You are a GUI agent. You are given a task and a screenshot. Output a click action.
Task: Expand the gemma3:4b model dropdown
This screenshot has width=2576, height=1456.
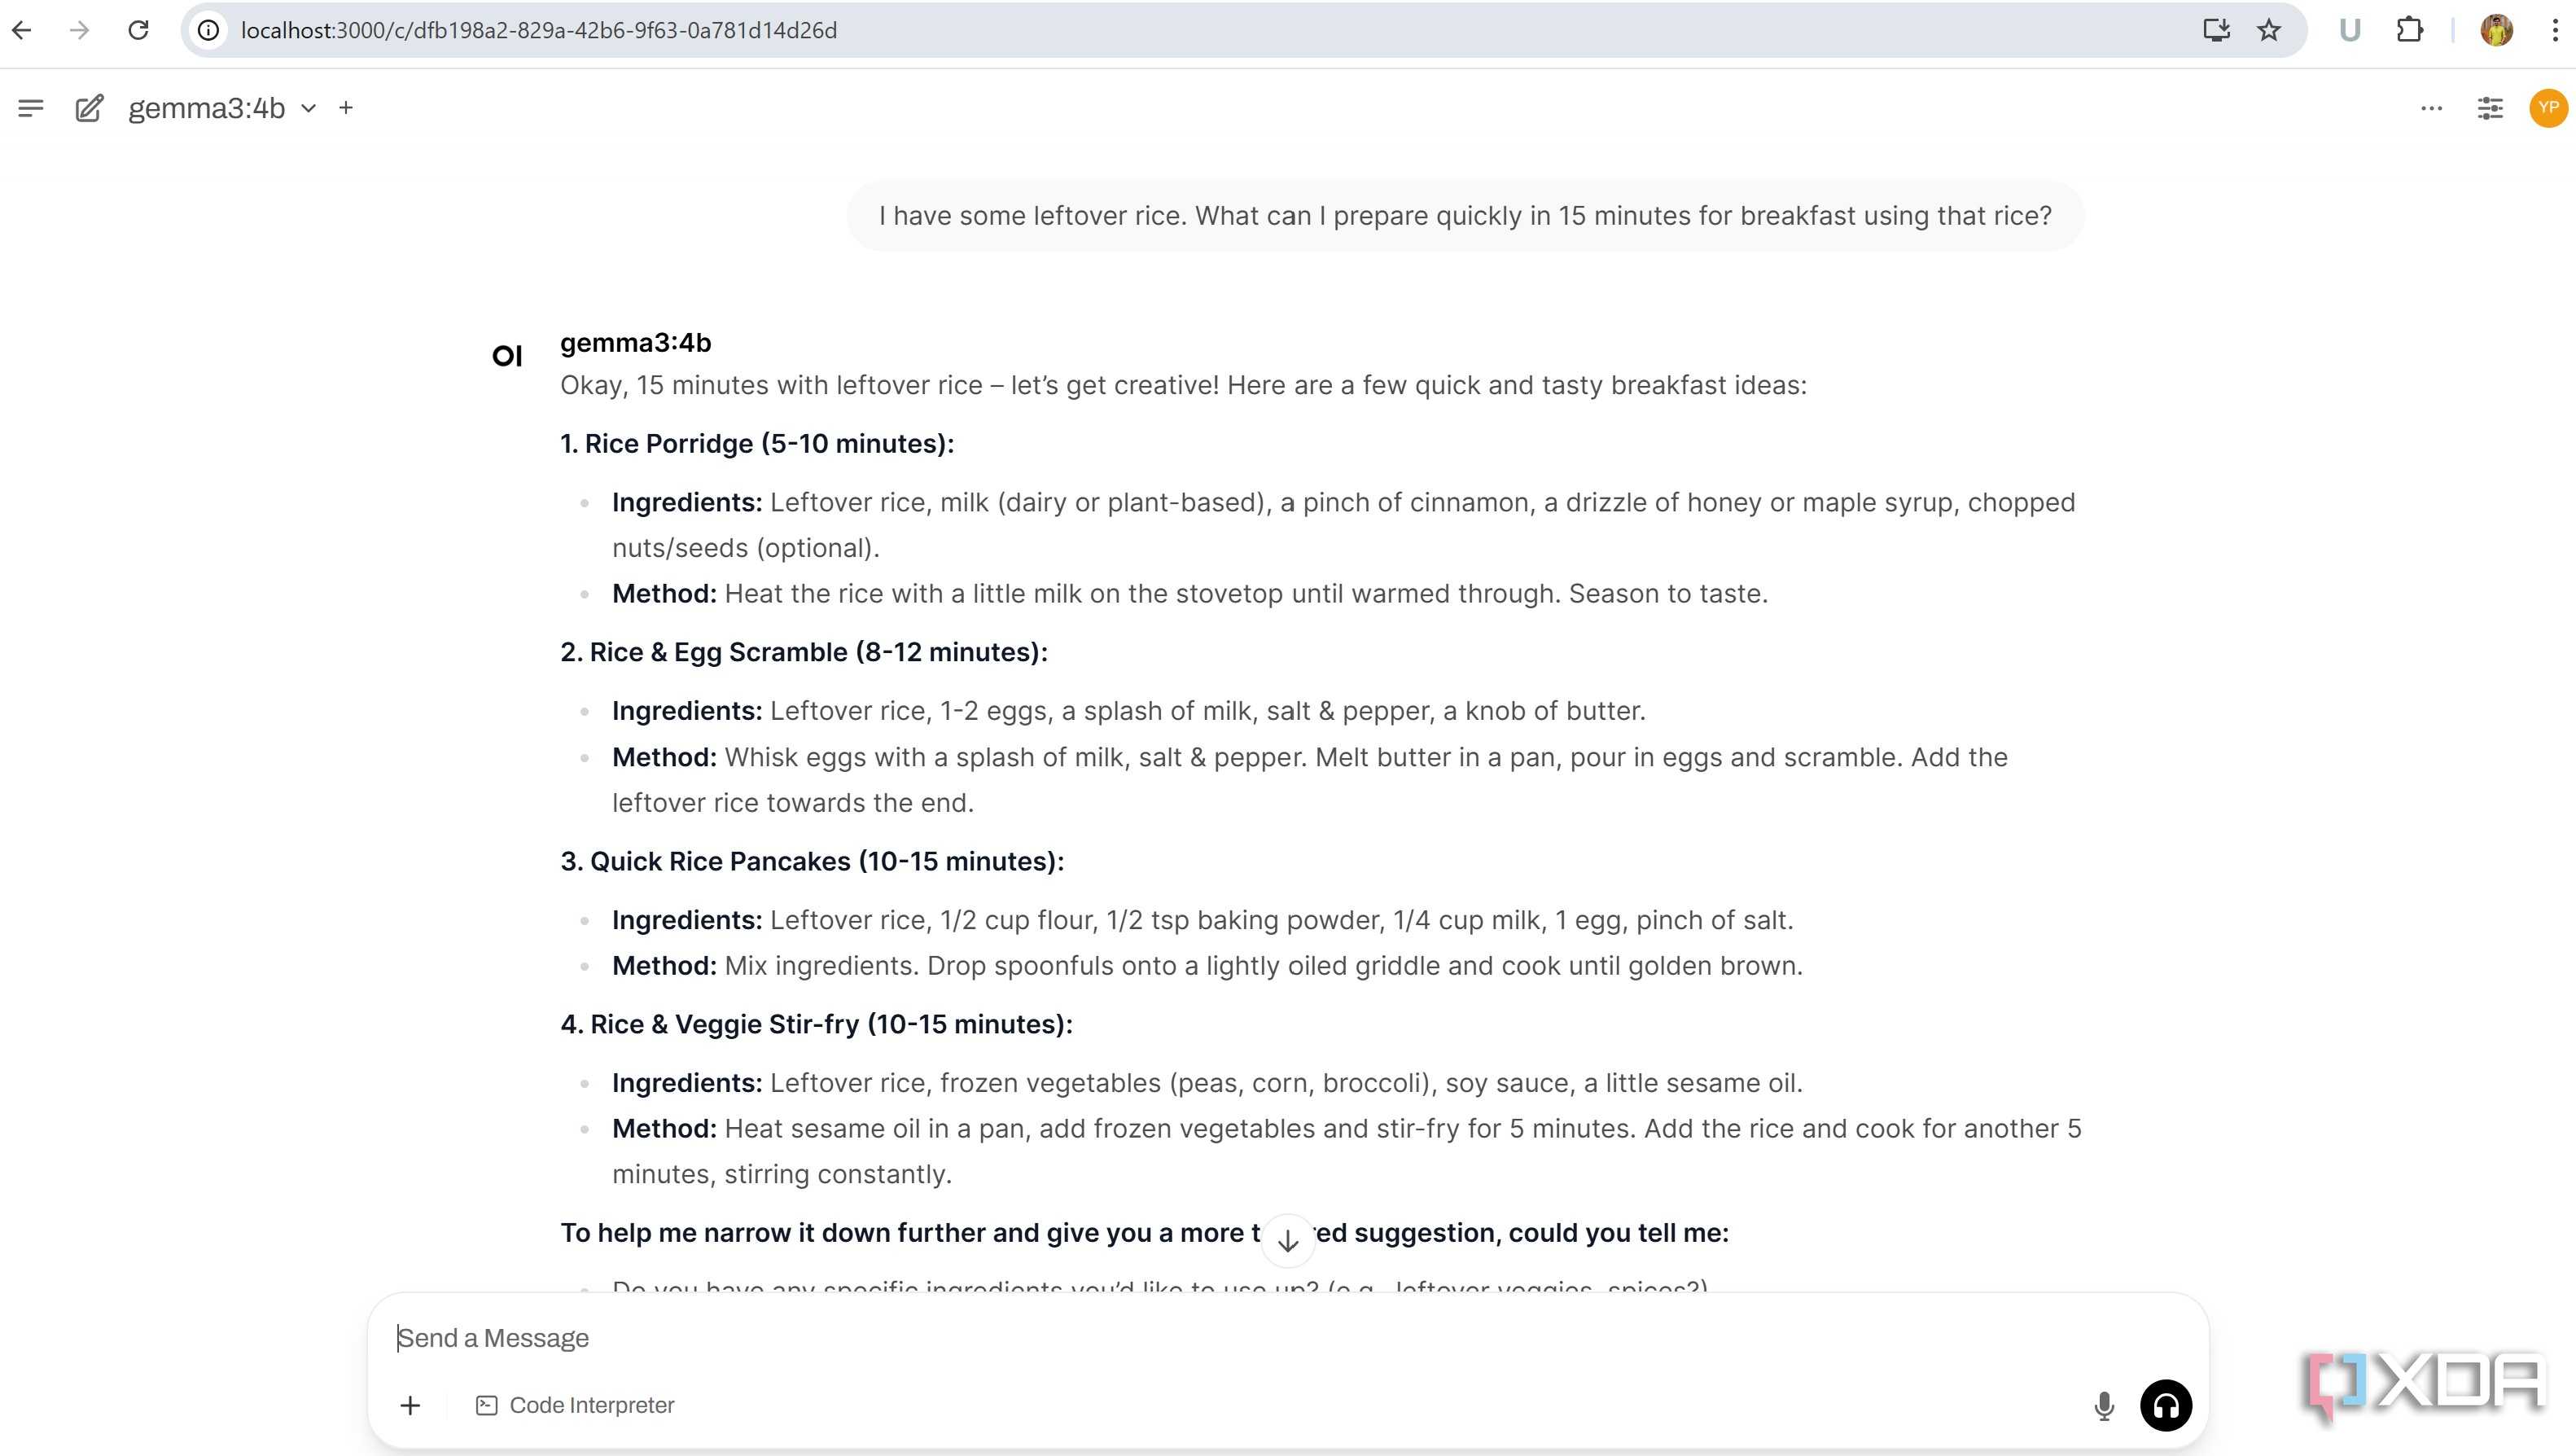pyautogui.click(x=222, y=108)
